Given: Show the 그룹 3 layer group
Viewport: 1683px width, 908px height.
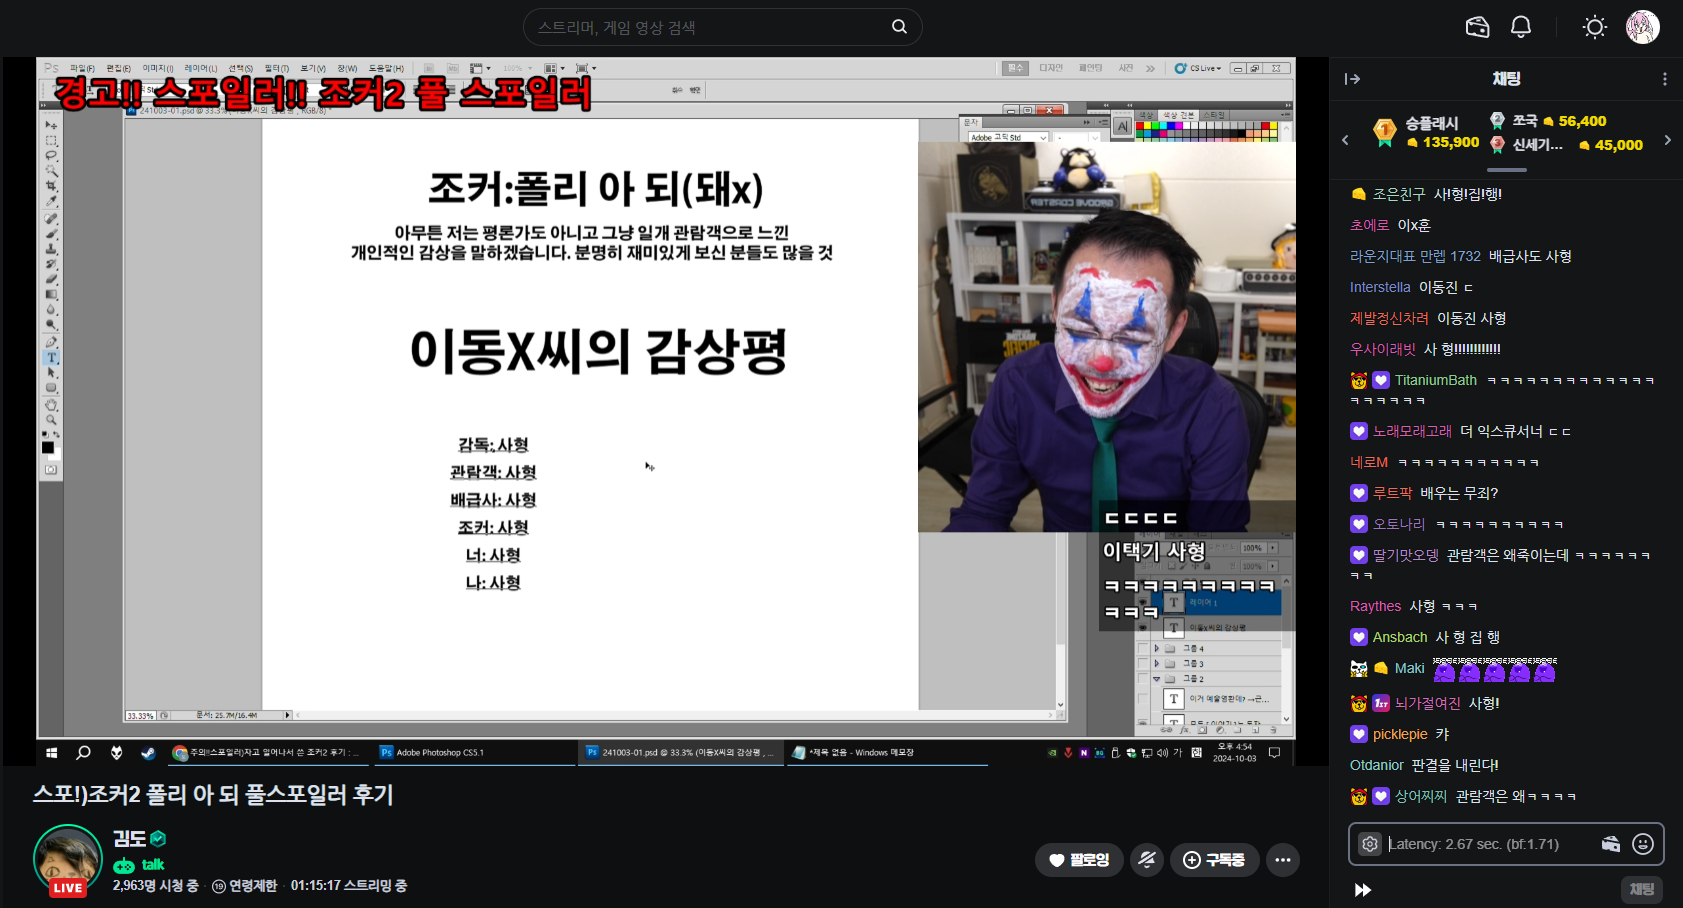Looking at the screenshot, I should point(1143,663).
